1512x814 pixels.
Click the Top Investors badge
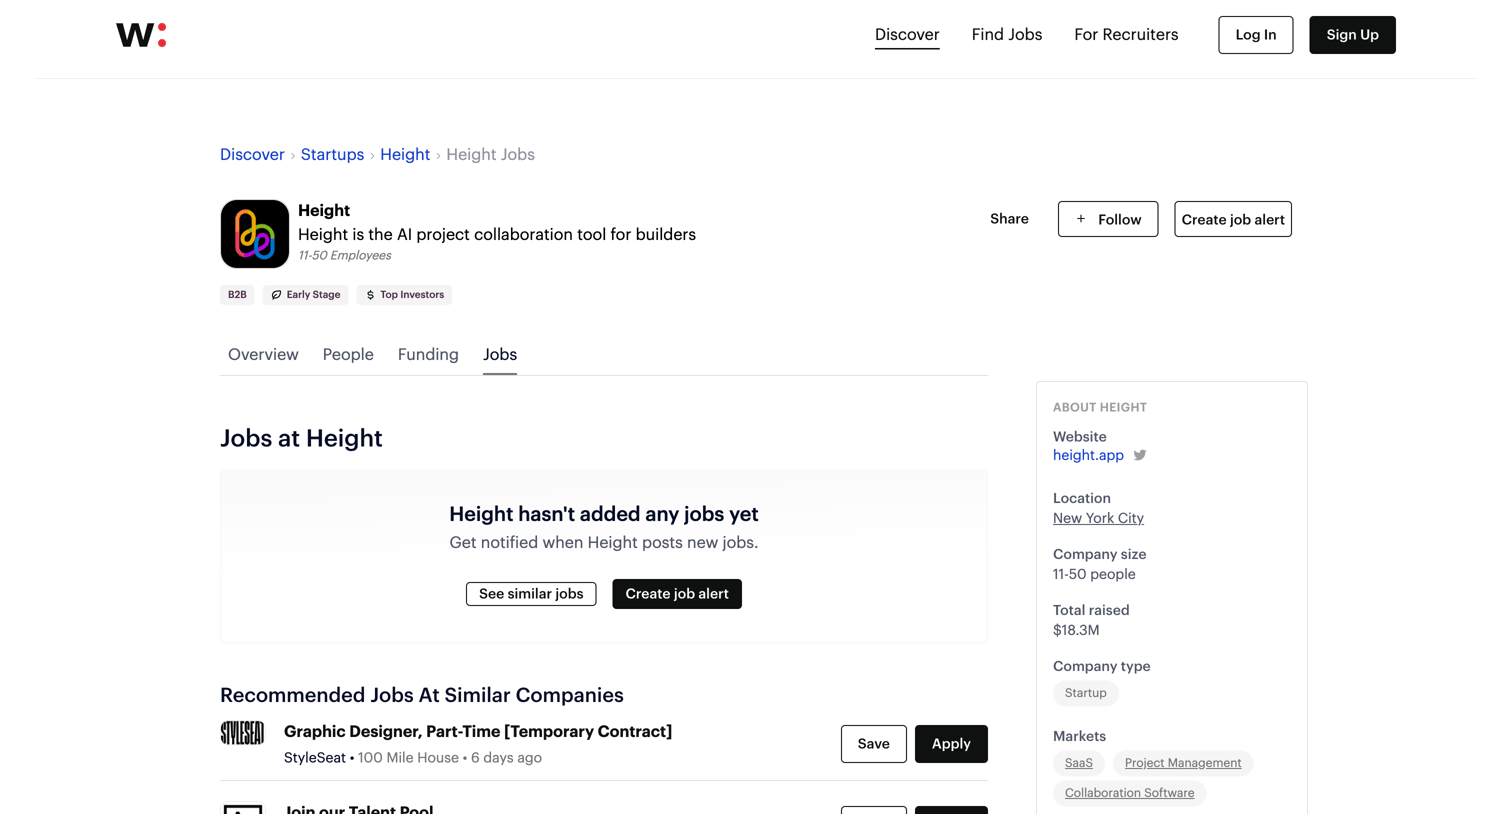tap(404, 295)
